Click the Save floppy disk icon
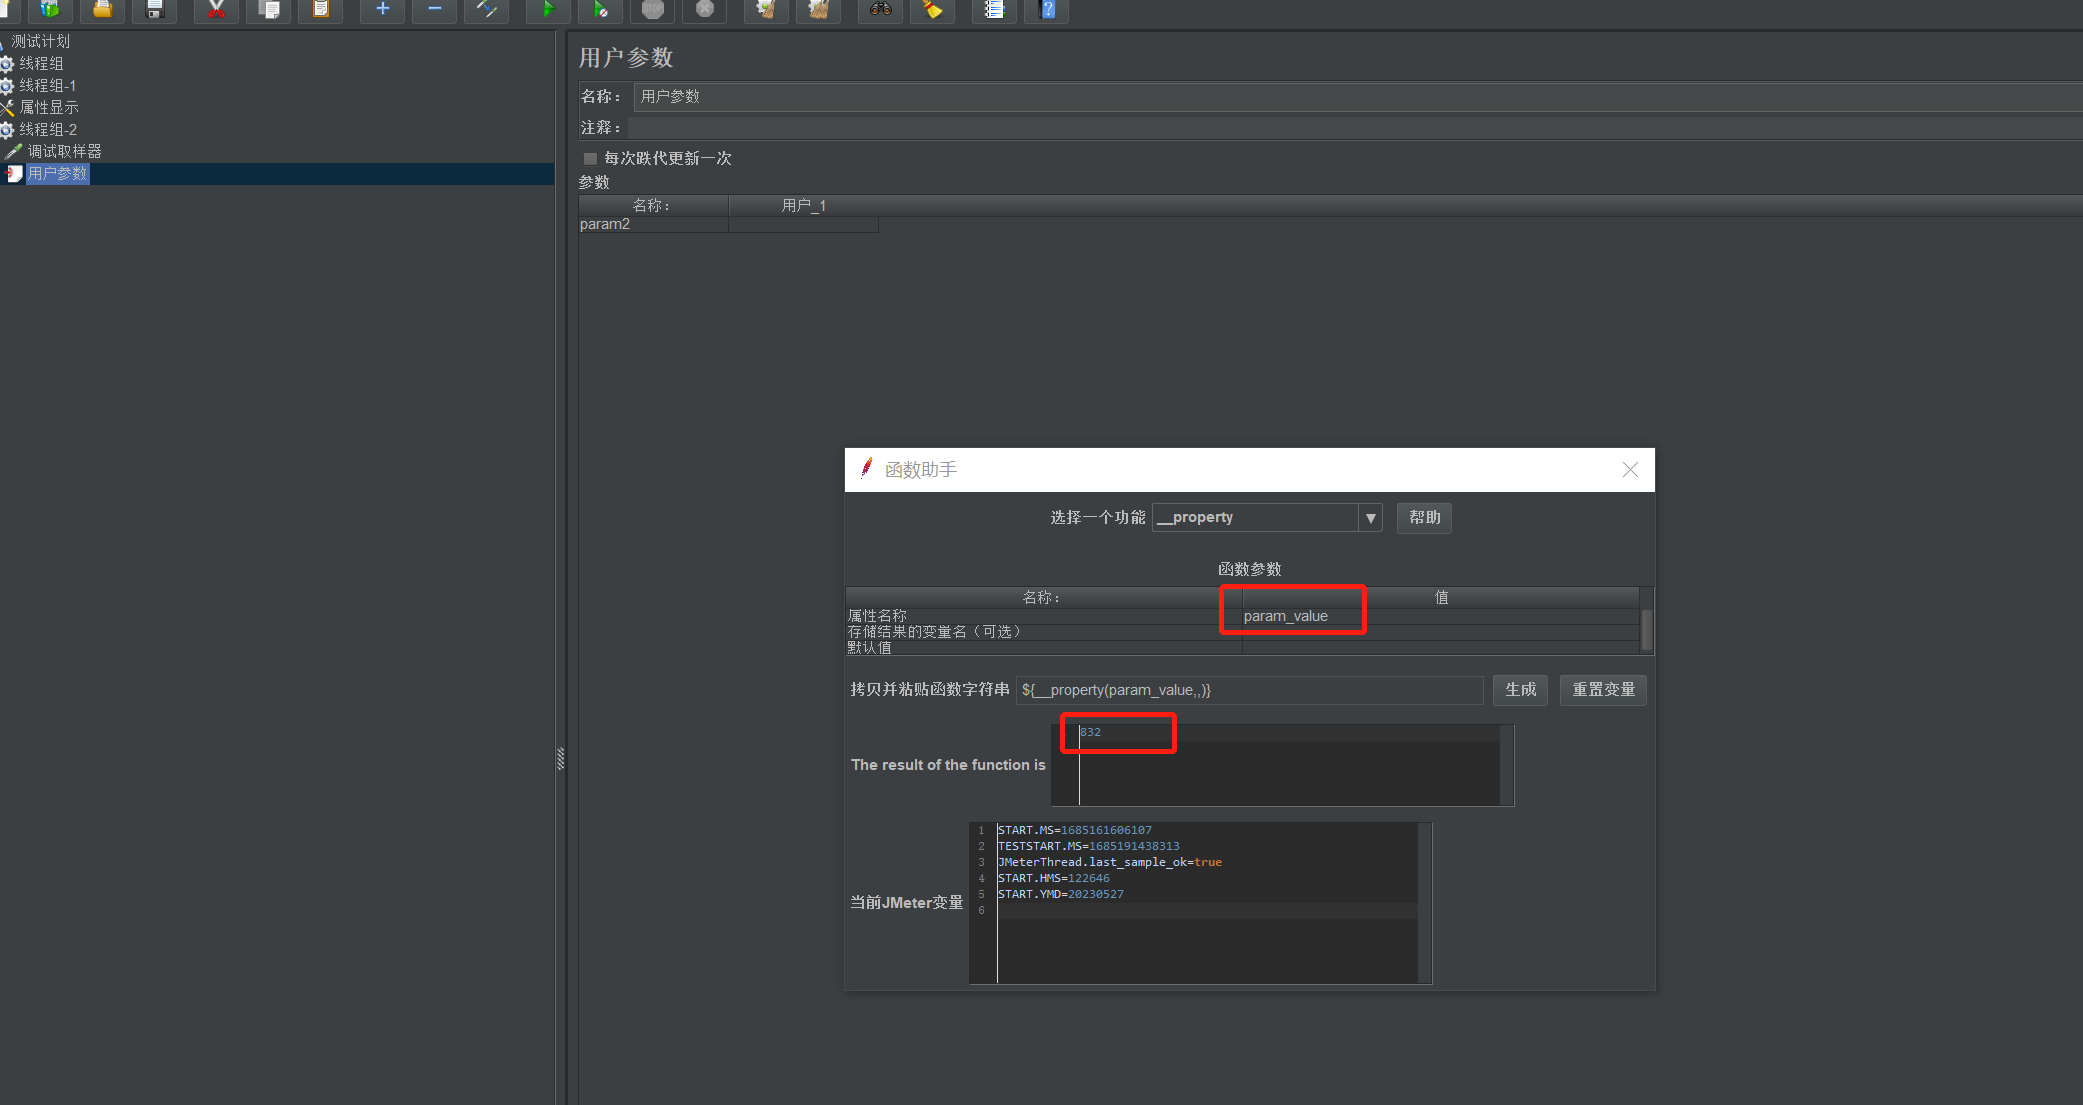Screen dimensions: 2083x1105 pos(155,10)
